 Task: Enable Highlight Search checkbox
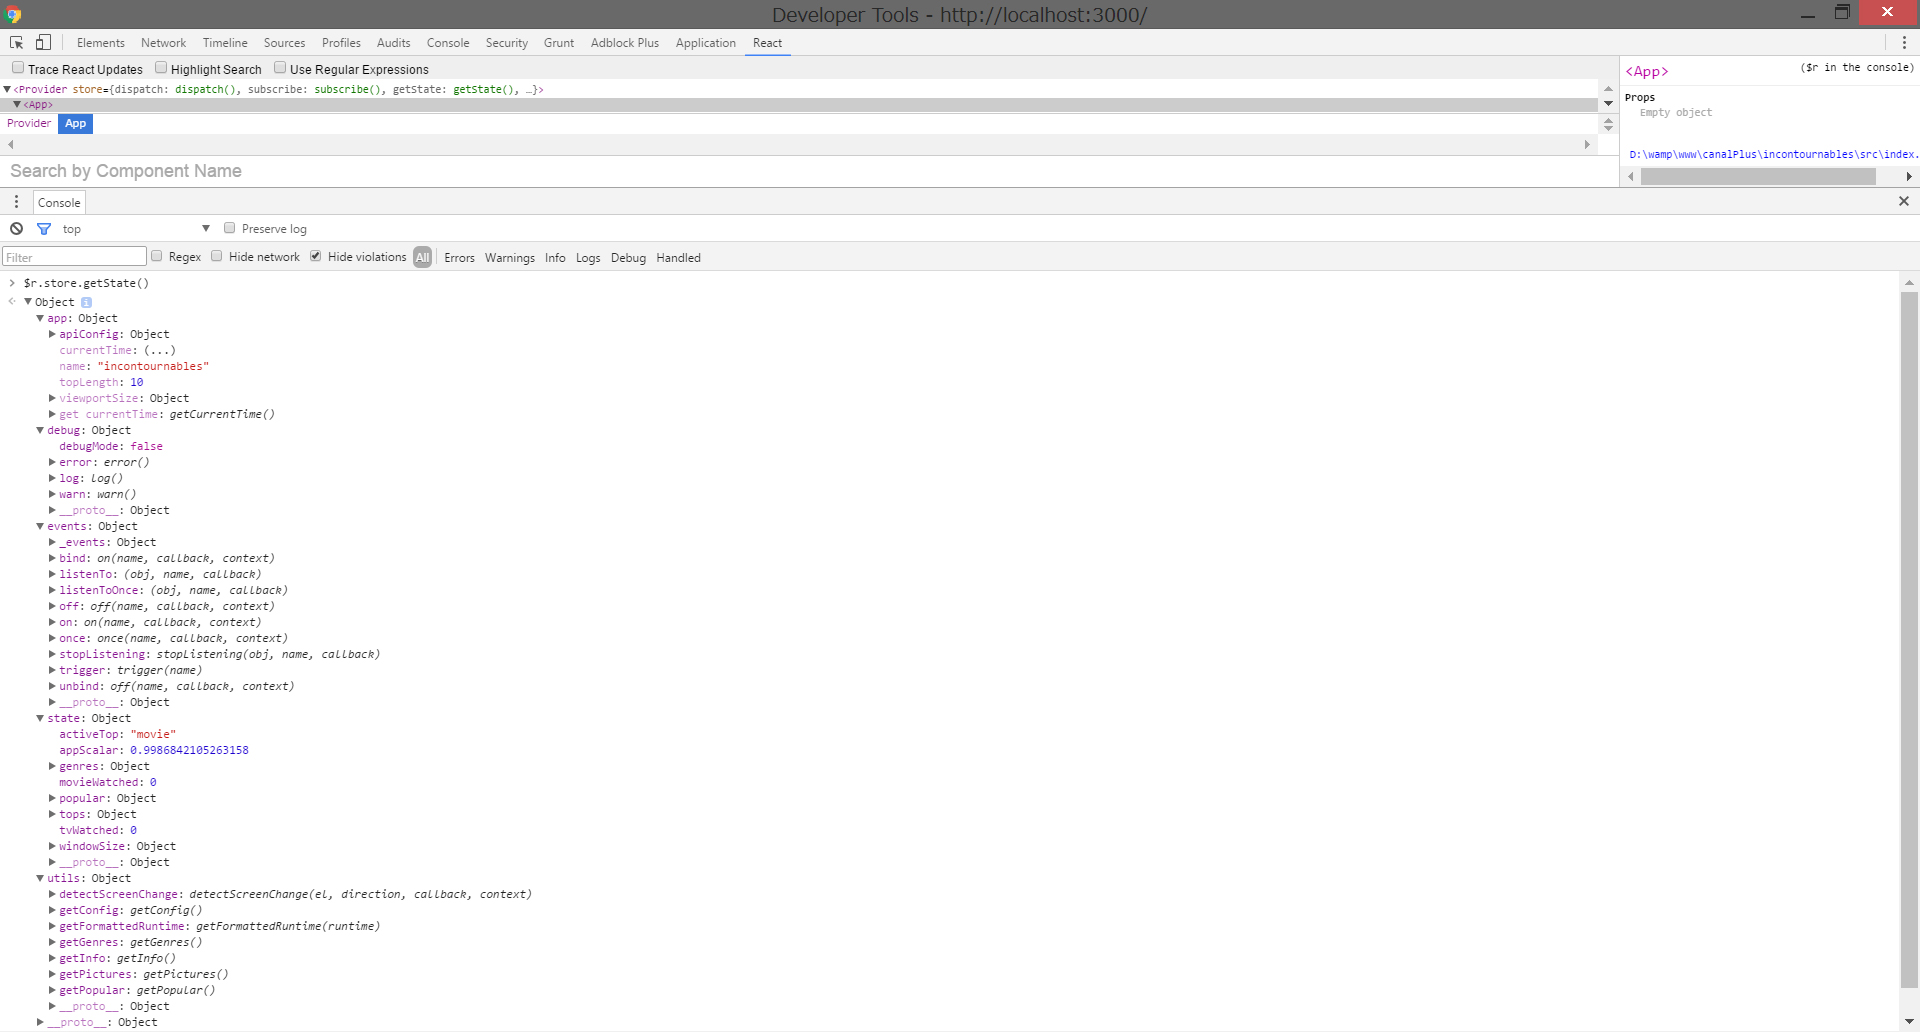pos(161,68)
